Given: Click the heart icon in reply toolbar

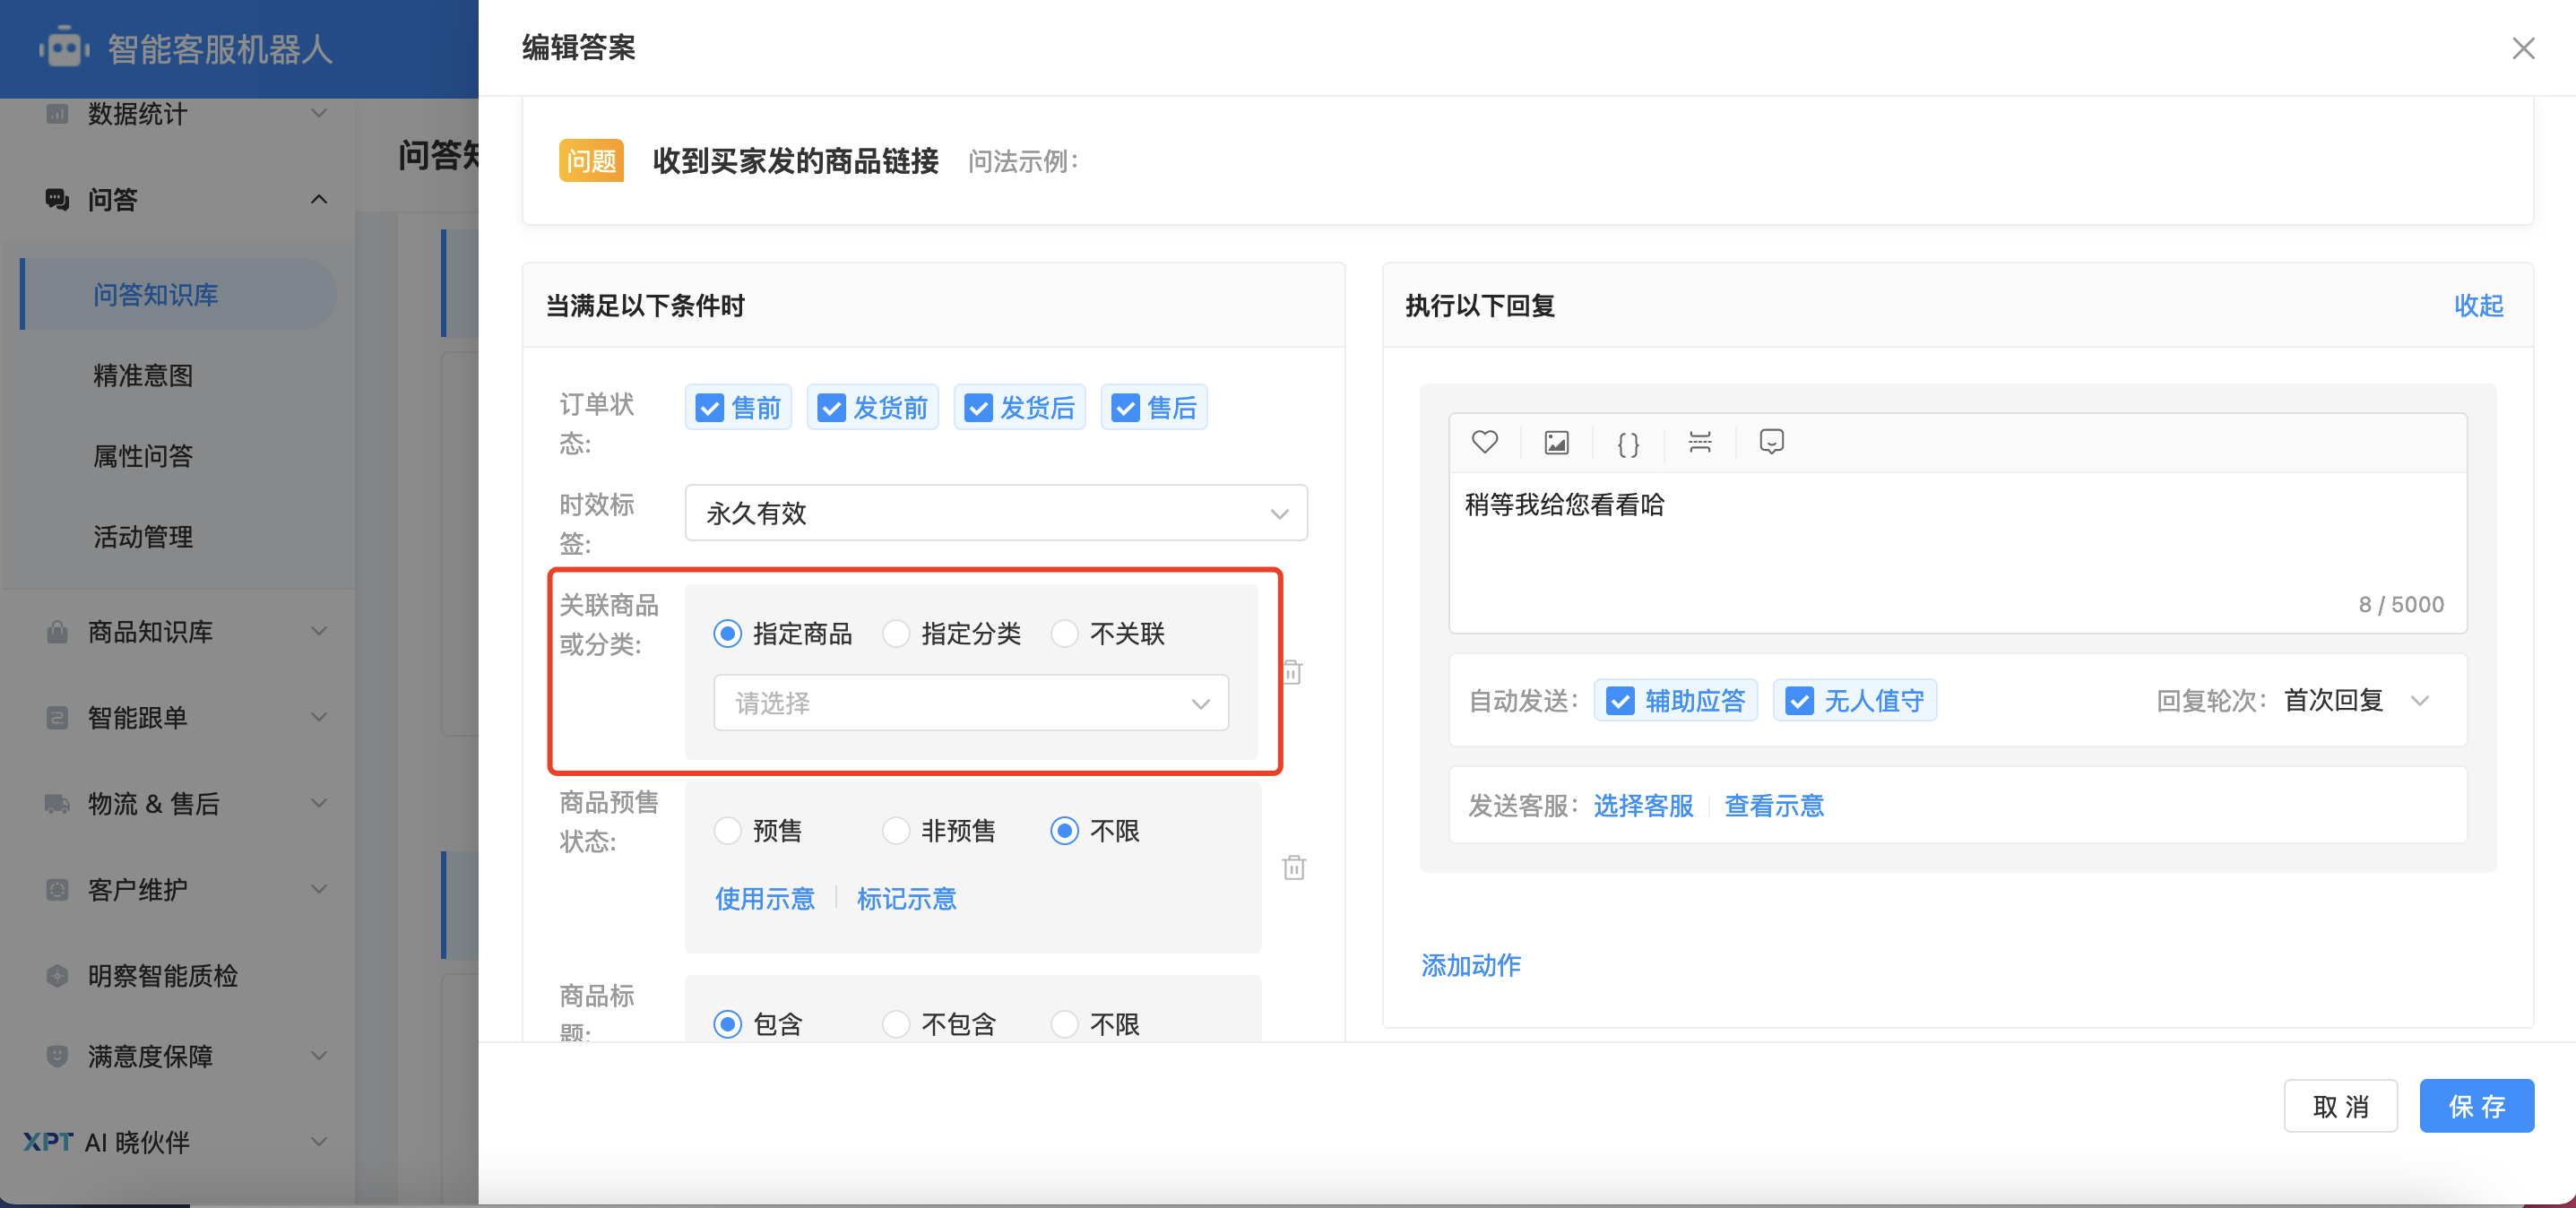Looking at the screenshot, I should click(x=1485, y=442).
